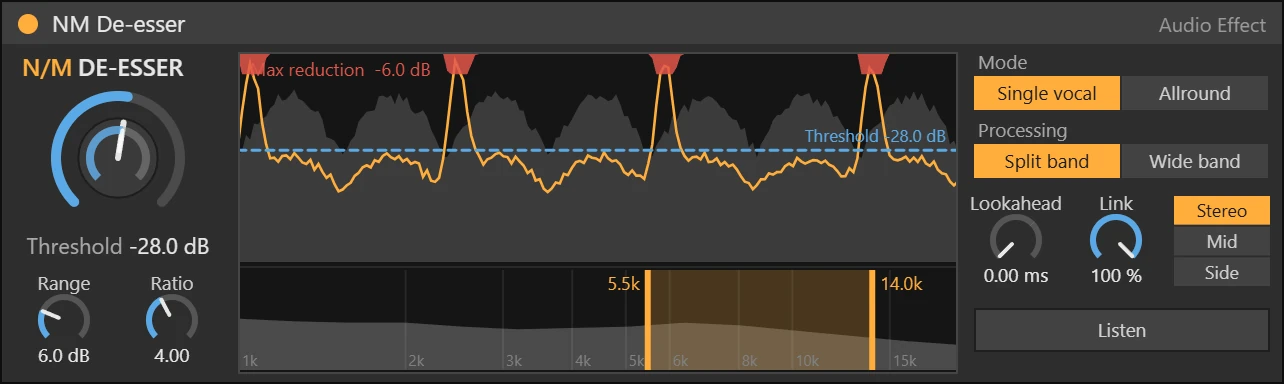Click the Range 6.0 dB value
This screenshot has height=384, width=1284.
pyautogui.click(x=63, y=355)
